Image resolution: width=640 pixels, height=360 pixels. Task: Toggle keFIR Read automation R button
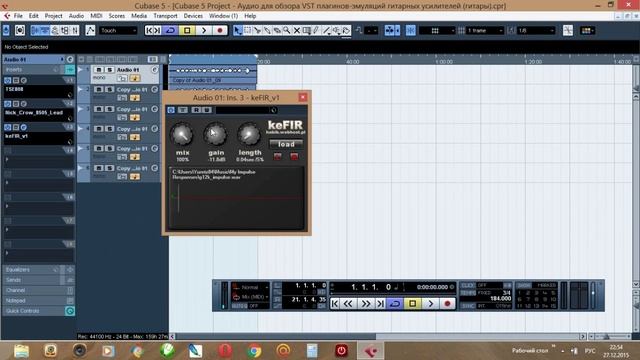pyautogui.click(x=196, y=110)
